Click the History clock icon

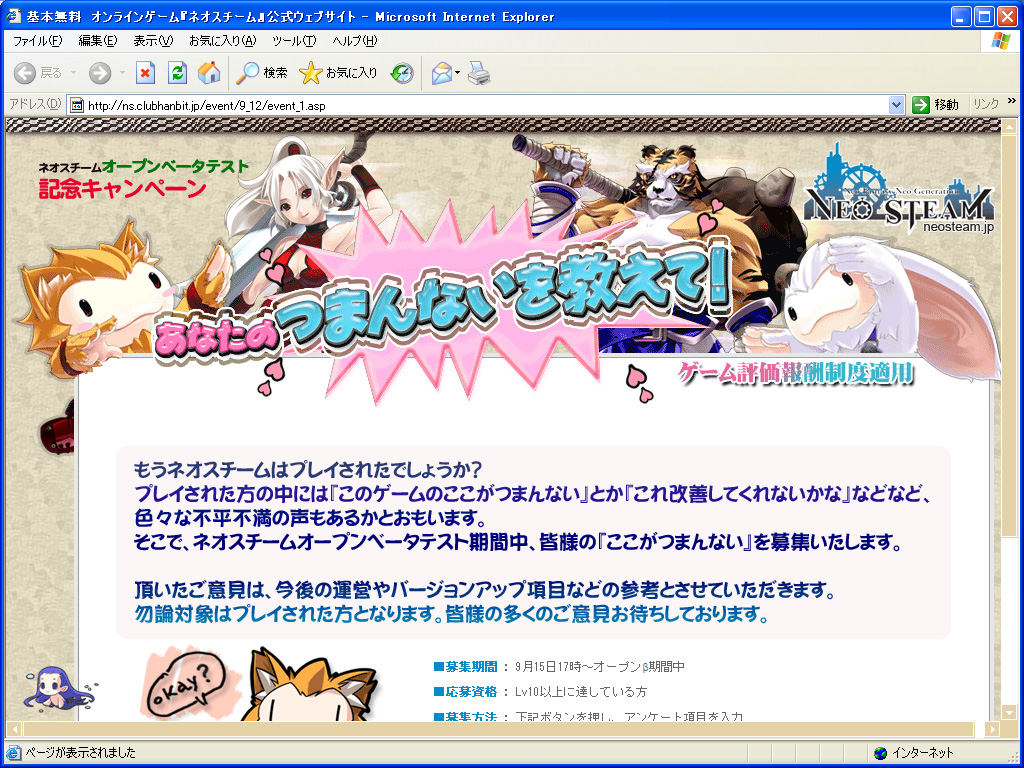[x=402, y=72]
